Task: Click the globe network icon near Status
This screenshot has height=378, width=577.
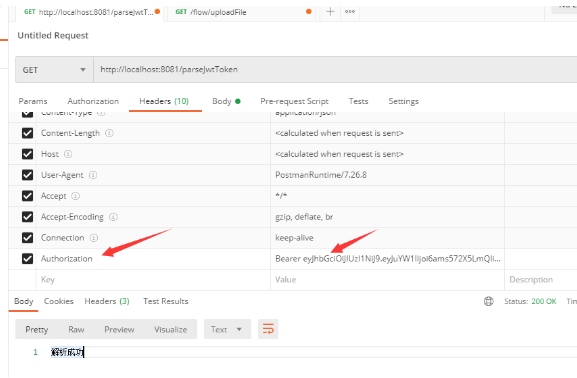Action: pos(488,301)
